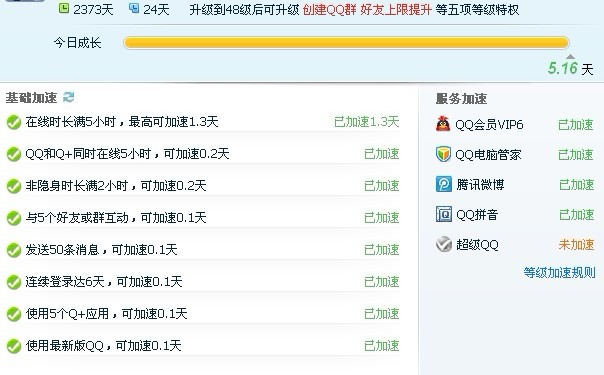The height and width of the screenshot is (375, 604).
Task: Click the 腾讯微博 icon
Action: (444, 184)
